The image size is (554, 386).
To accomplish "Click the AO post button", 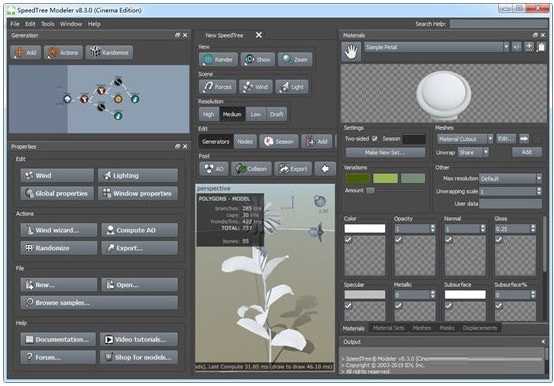I will 213,169.
